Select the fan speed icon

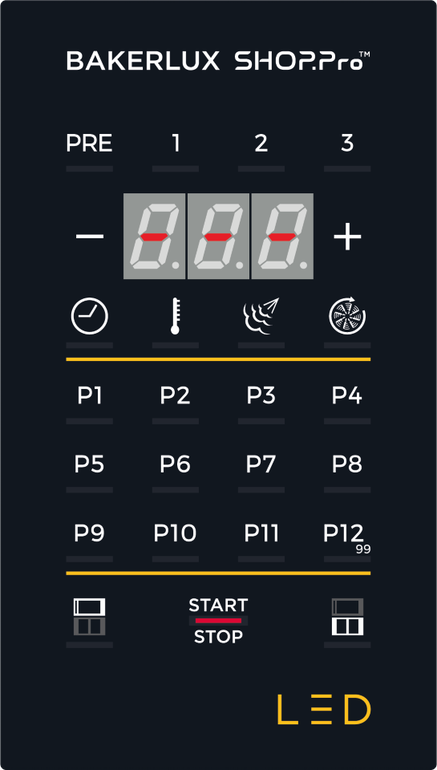pyautogui.click(x=347, y=316)
